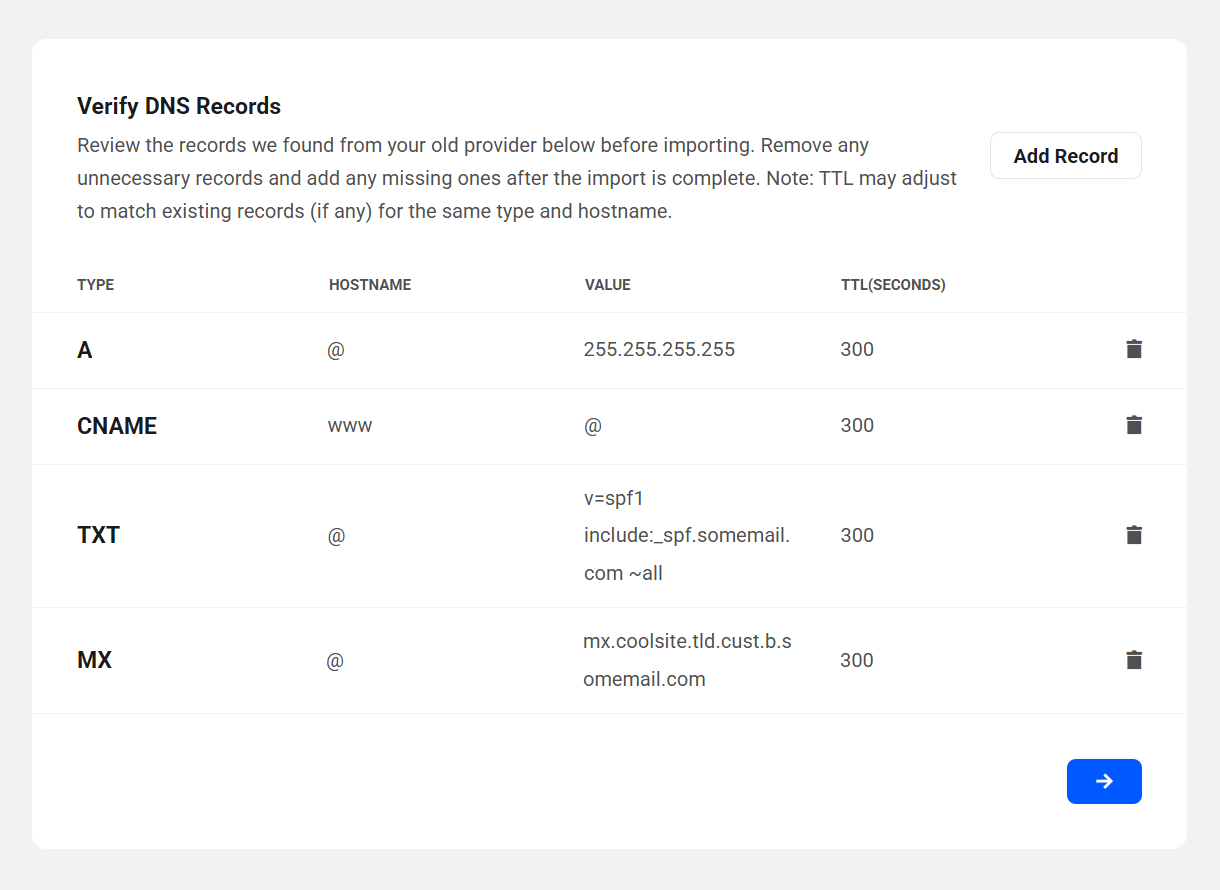This screenshot has width=1220, height=890.
Task: Click the Add Record button
Action: point(1065,156)
